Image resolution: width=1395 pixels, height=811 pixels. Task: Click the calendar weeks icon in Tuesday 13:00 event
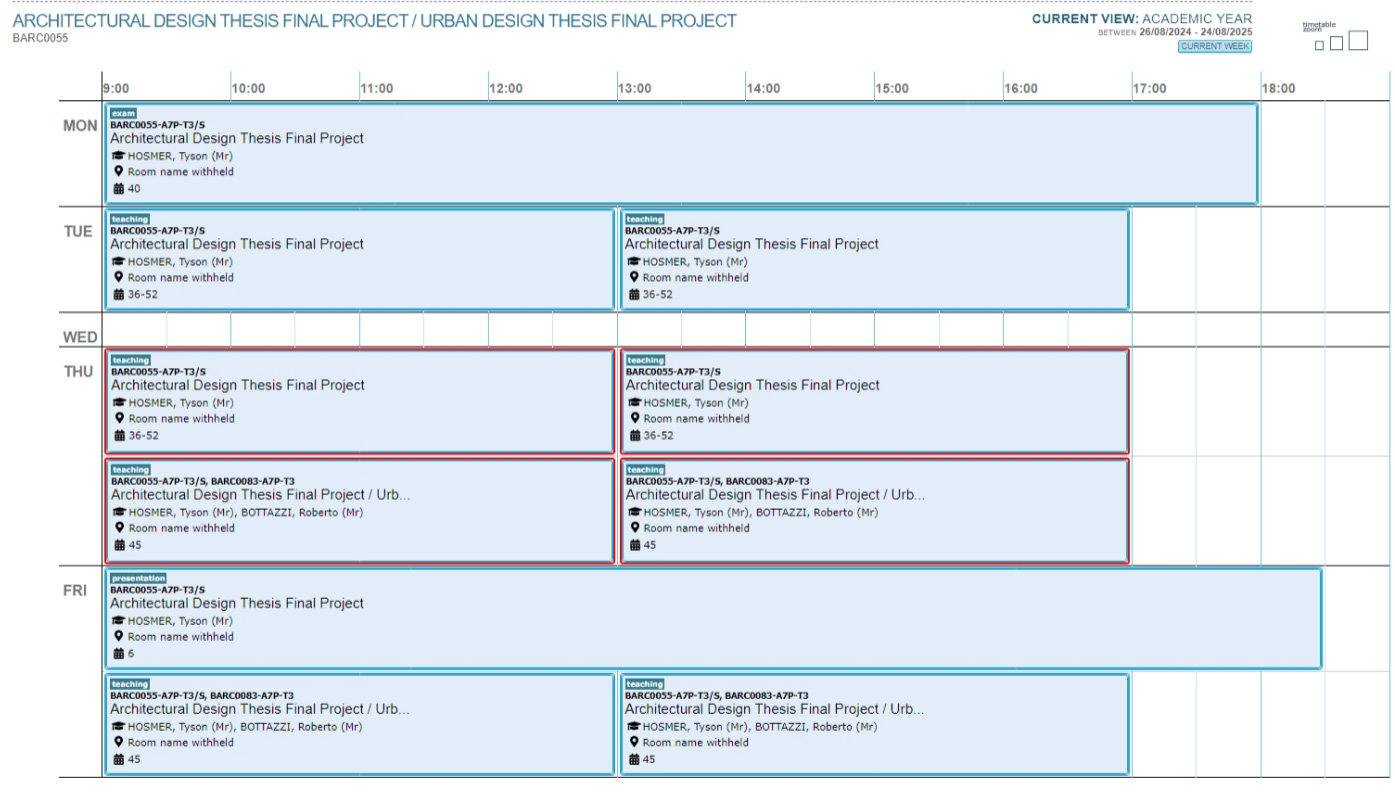coord(633,294)
